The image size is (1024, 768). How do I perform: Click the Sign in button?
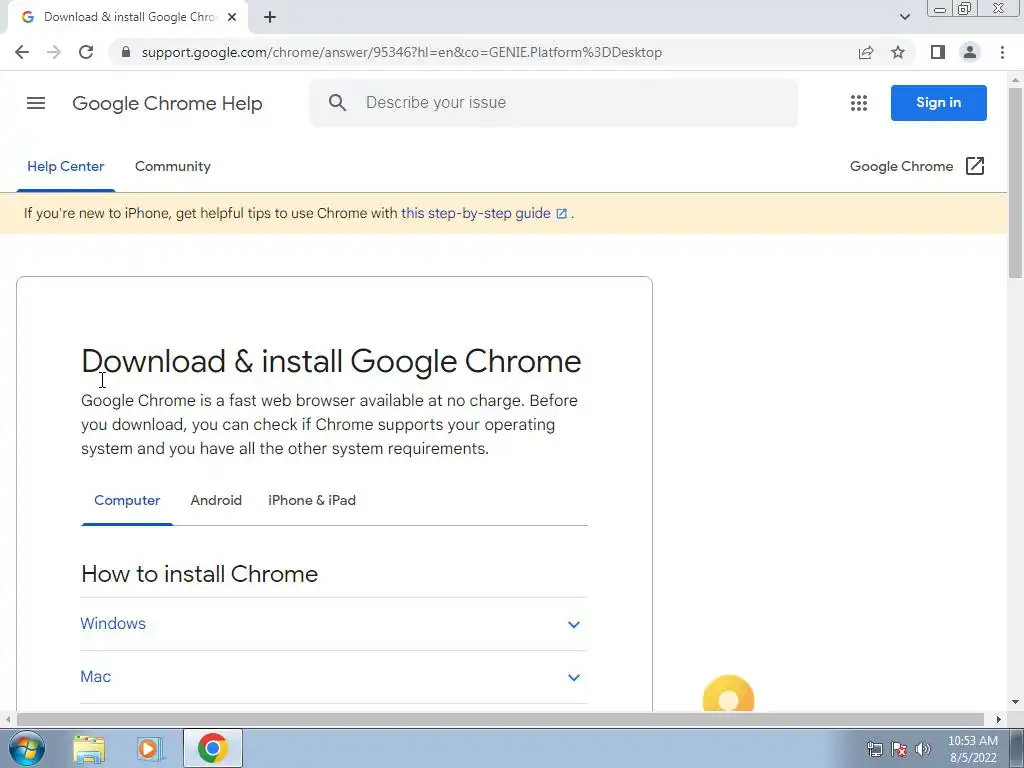point(938,103)
